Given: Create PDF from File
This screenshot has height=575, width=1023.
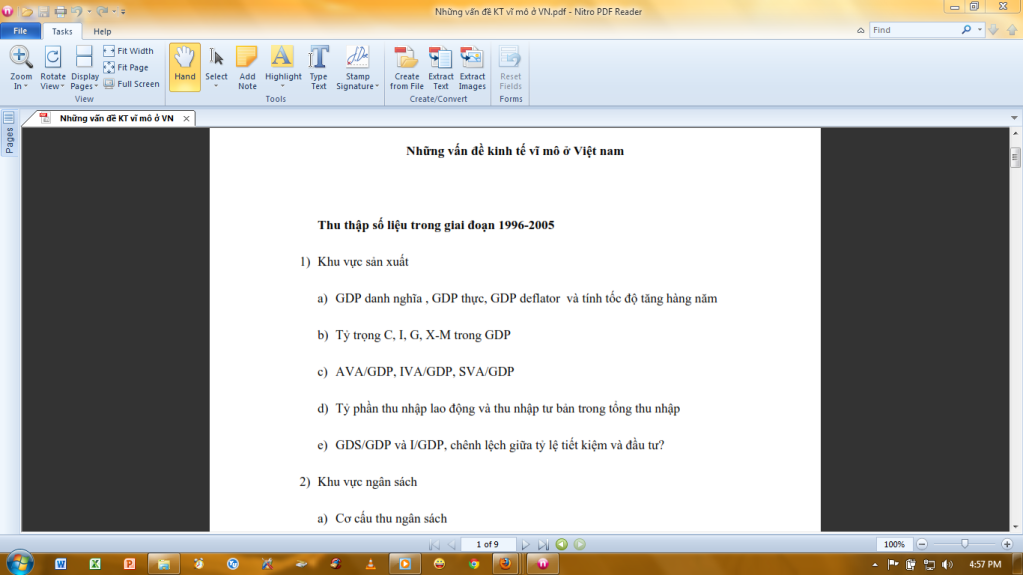Looking at the screenshot, I should tap(406, 67).
